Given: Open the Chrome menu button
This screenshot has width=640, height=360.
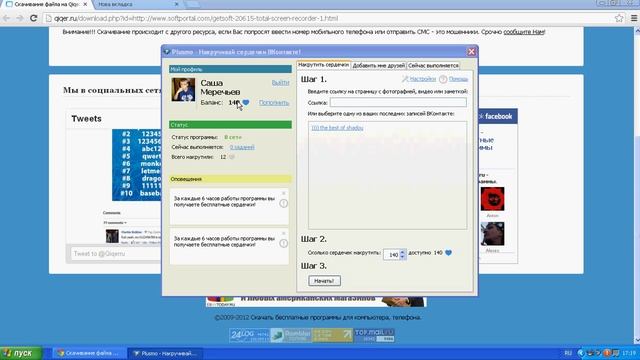Looking at the screenshot, I should (x=634, y=18).
